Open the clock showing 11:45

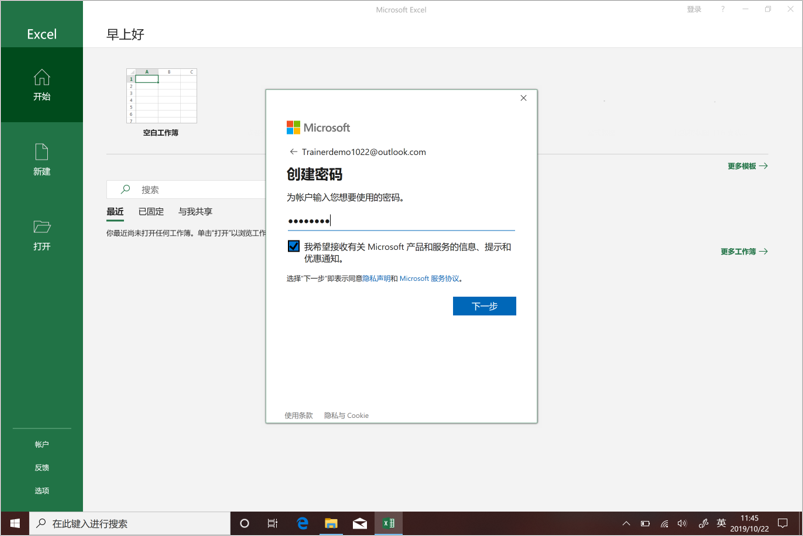click(749, 523)
